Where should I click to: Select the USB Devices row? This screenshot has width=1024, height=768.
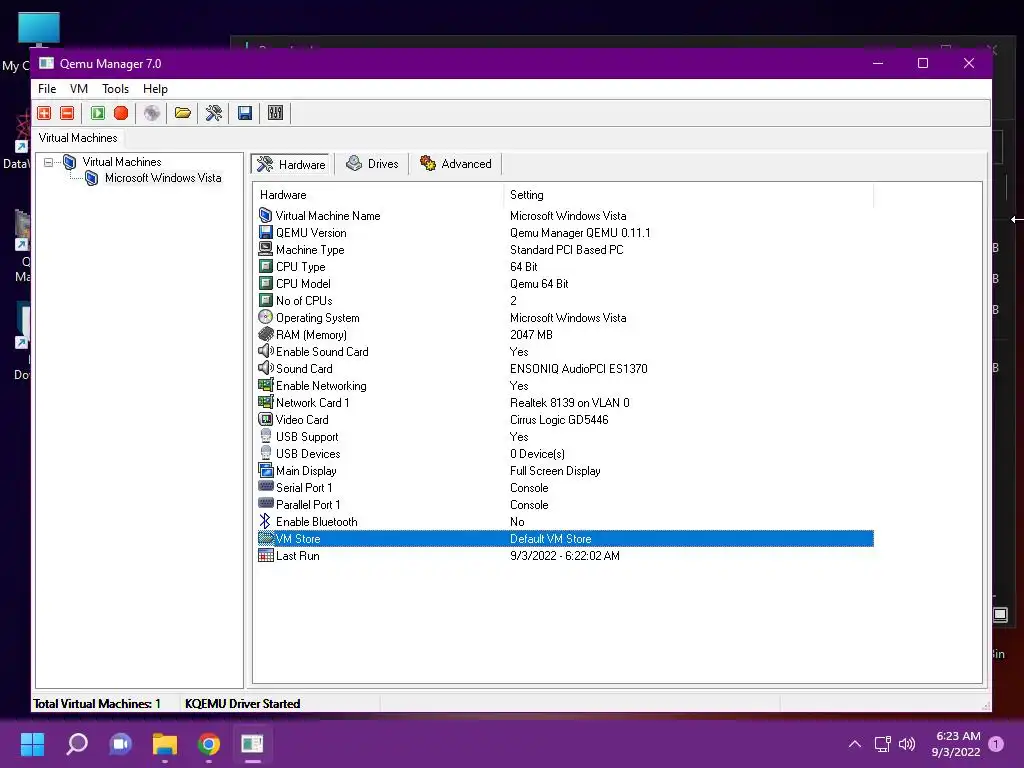pyautogui.click(x=566, y=453)
